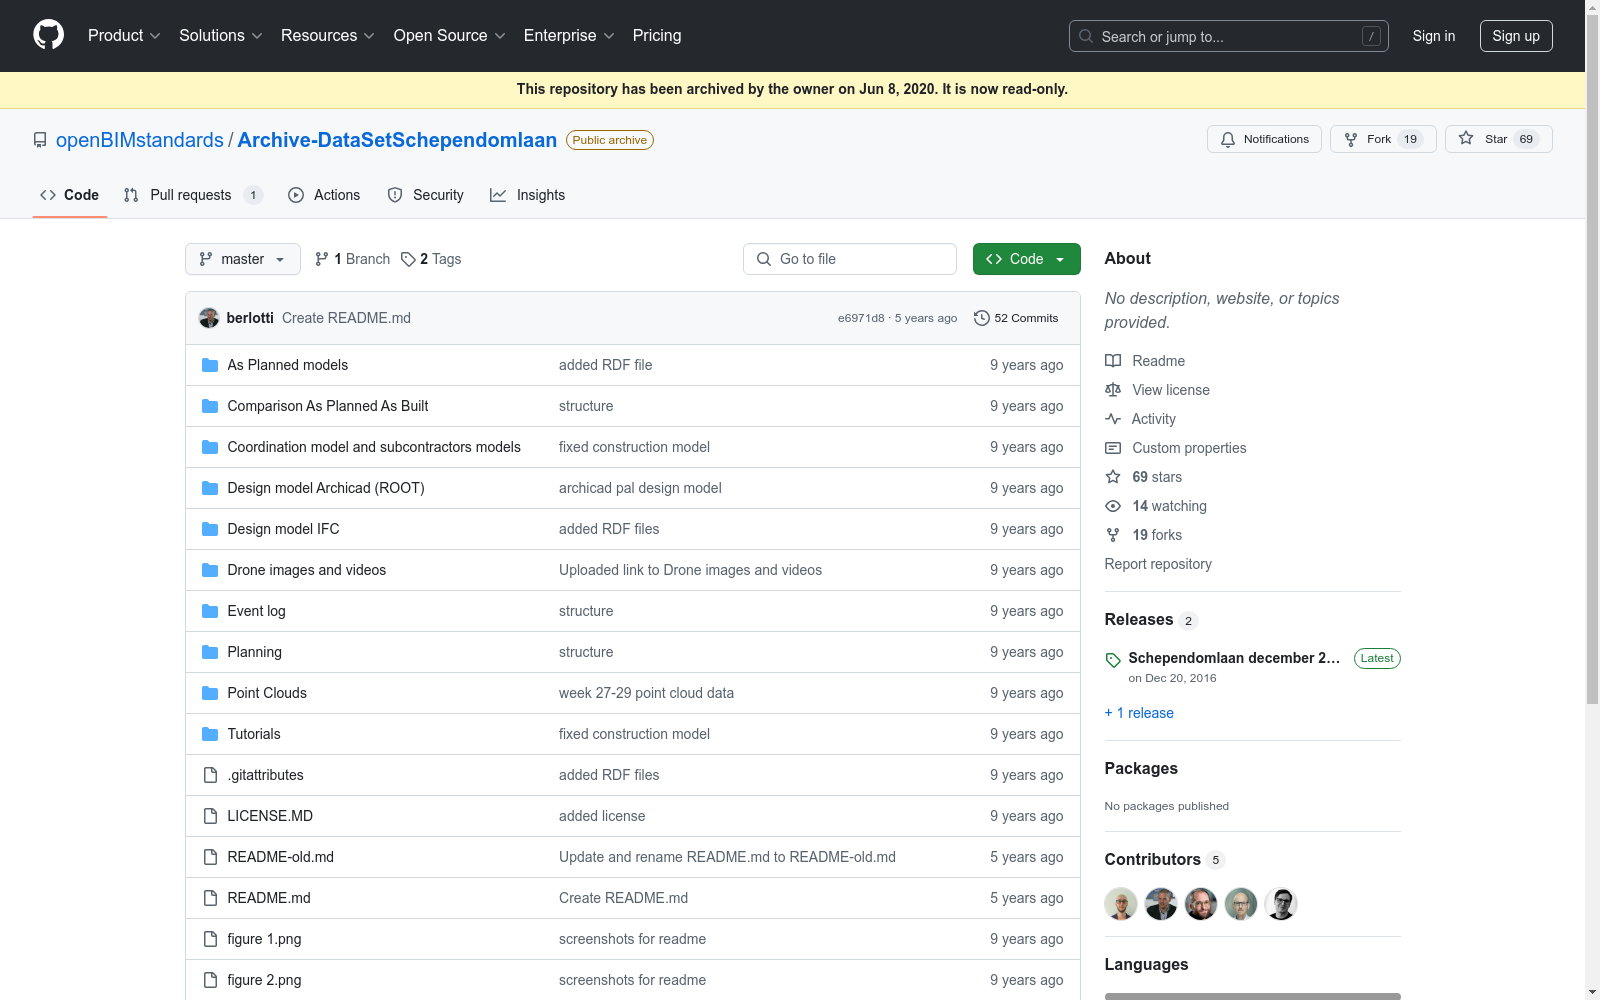Image resolution: width=1600 pixels, height=1000 pixels.
Task: Expand the Enterprise menu
Action: pos(569,35)
